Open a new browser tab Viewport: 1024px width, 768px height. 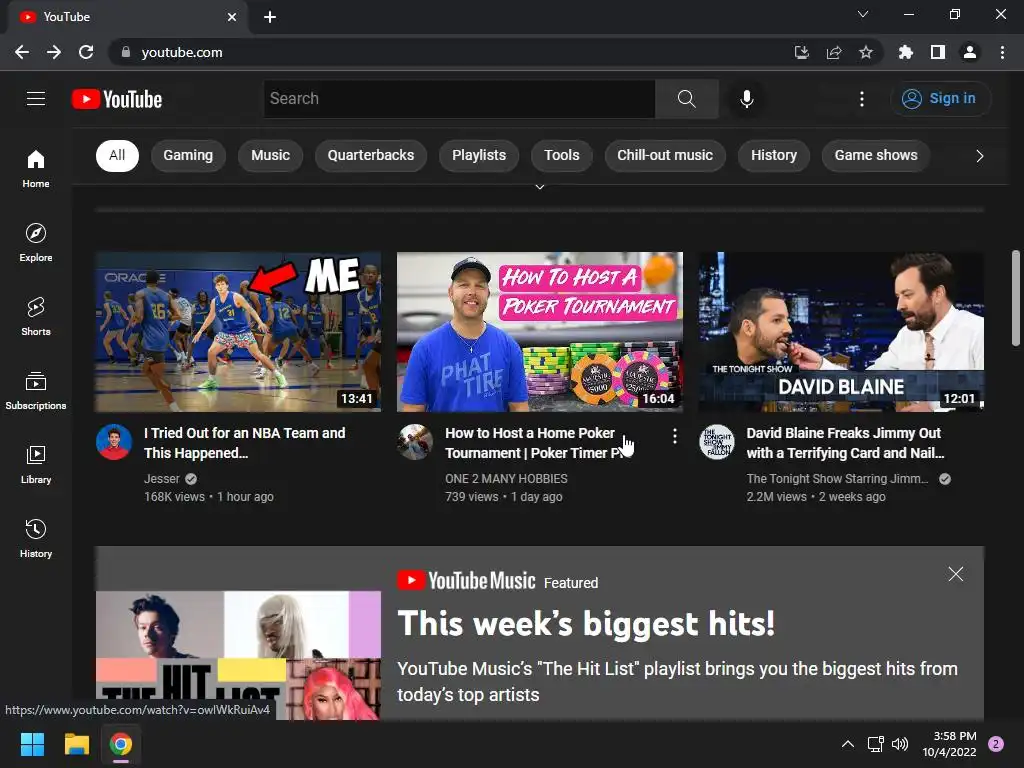(270, 17)
